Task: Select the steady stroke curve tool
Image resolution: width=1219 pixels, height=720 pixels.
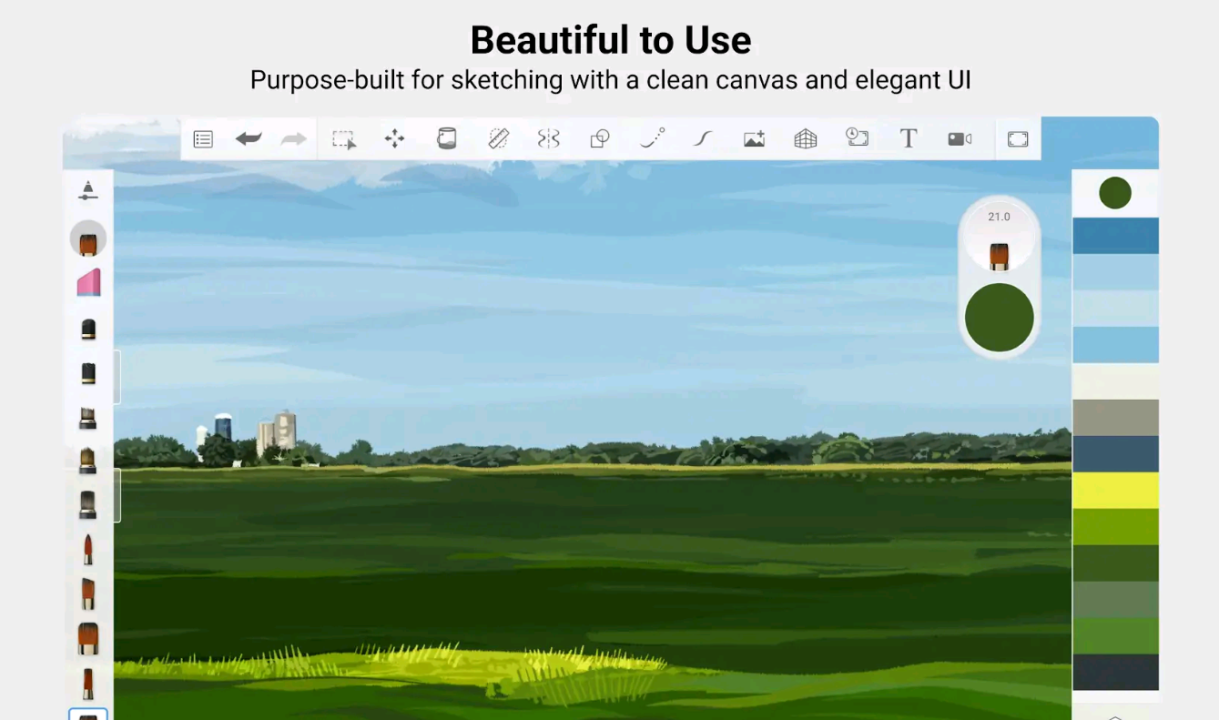Action: [703, 139]
